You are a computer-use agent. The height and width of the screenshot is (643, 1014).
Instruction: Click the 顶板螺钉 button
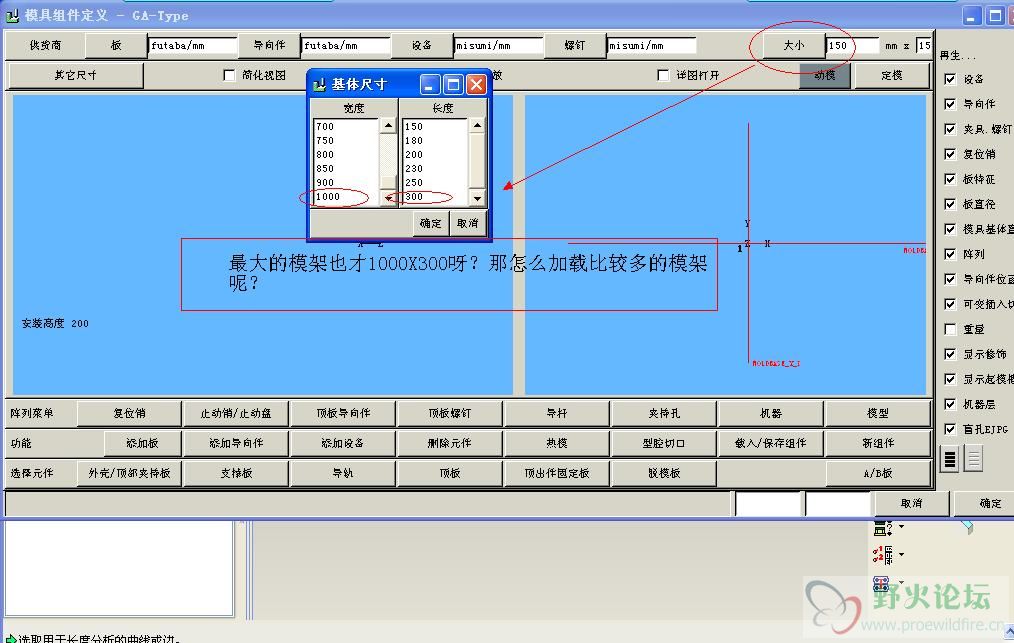pyautogui.click(x=450, y=413)
